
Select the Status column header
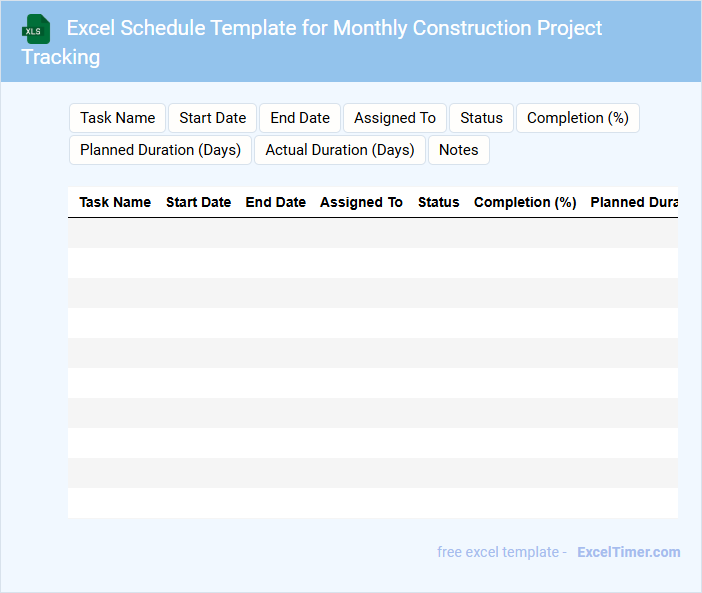tap(438, 202)
